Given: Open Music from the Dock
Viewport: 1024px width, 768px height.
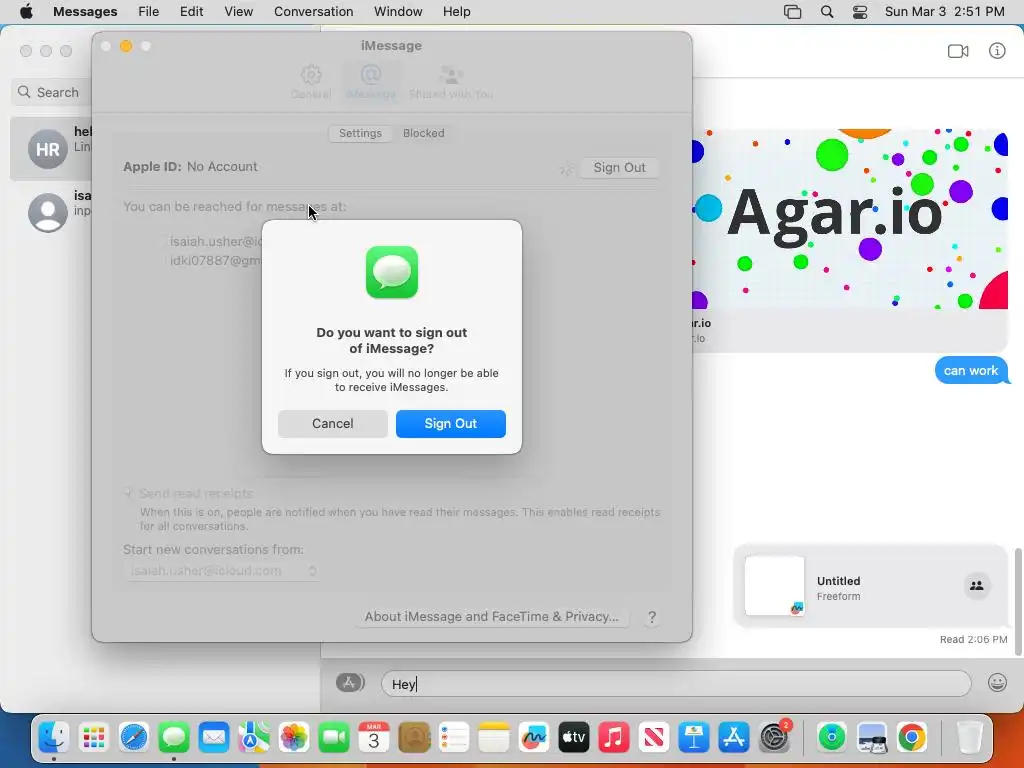Looking at the screenshot, I should coord(614,738).
